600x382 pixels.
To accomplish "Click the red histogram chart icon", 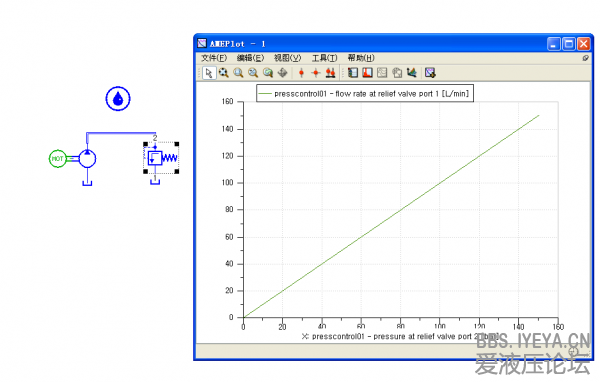I will 368,73.
